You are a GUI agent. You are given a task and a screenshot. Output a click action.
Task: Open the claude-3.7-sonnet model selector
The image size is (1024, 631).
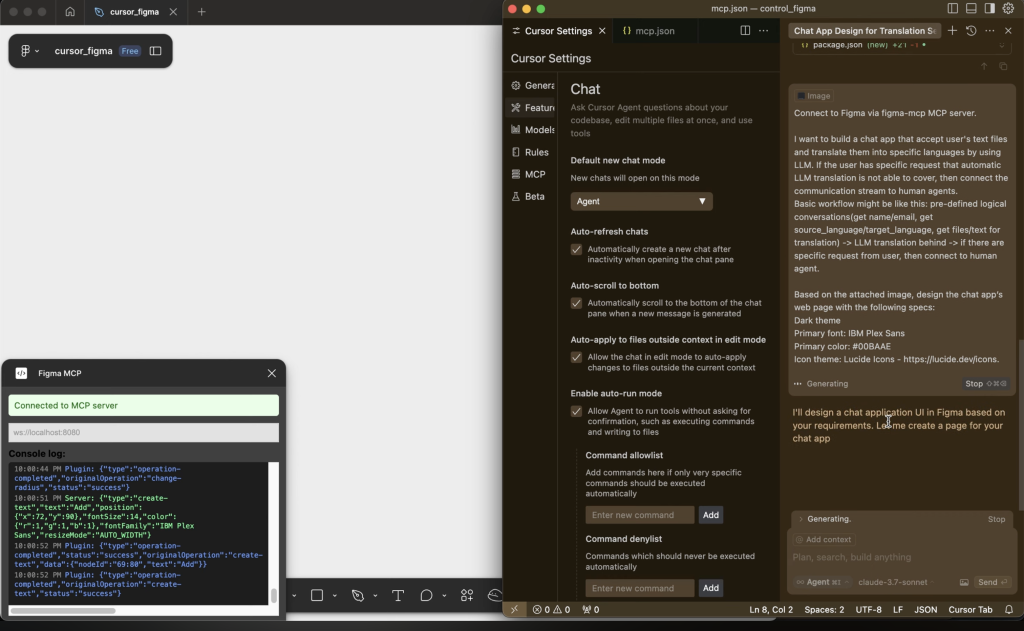[x=894, y=582]
